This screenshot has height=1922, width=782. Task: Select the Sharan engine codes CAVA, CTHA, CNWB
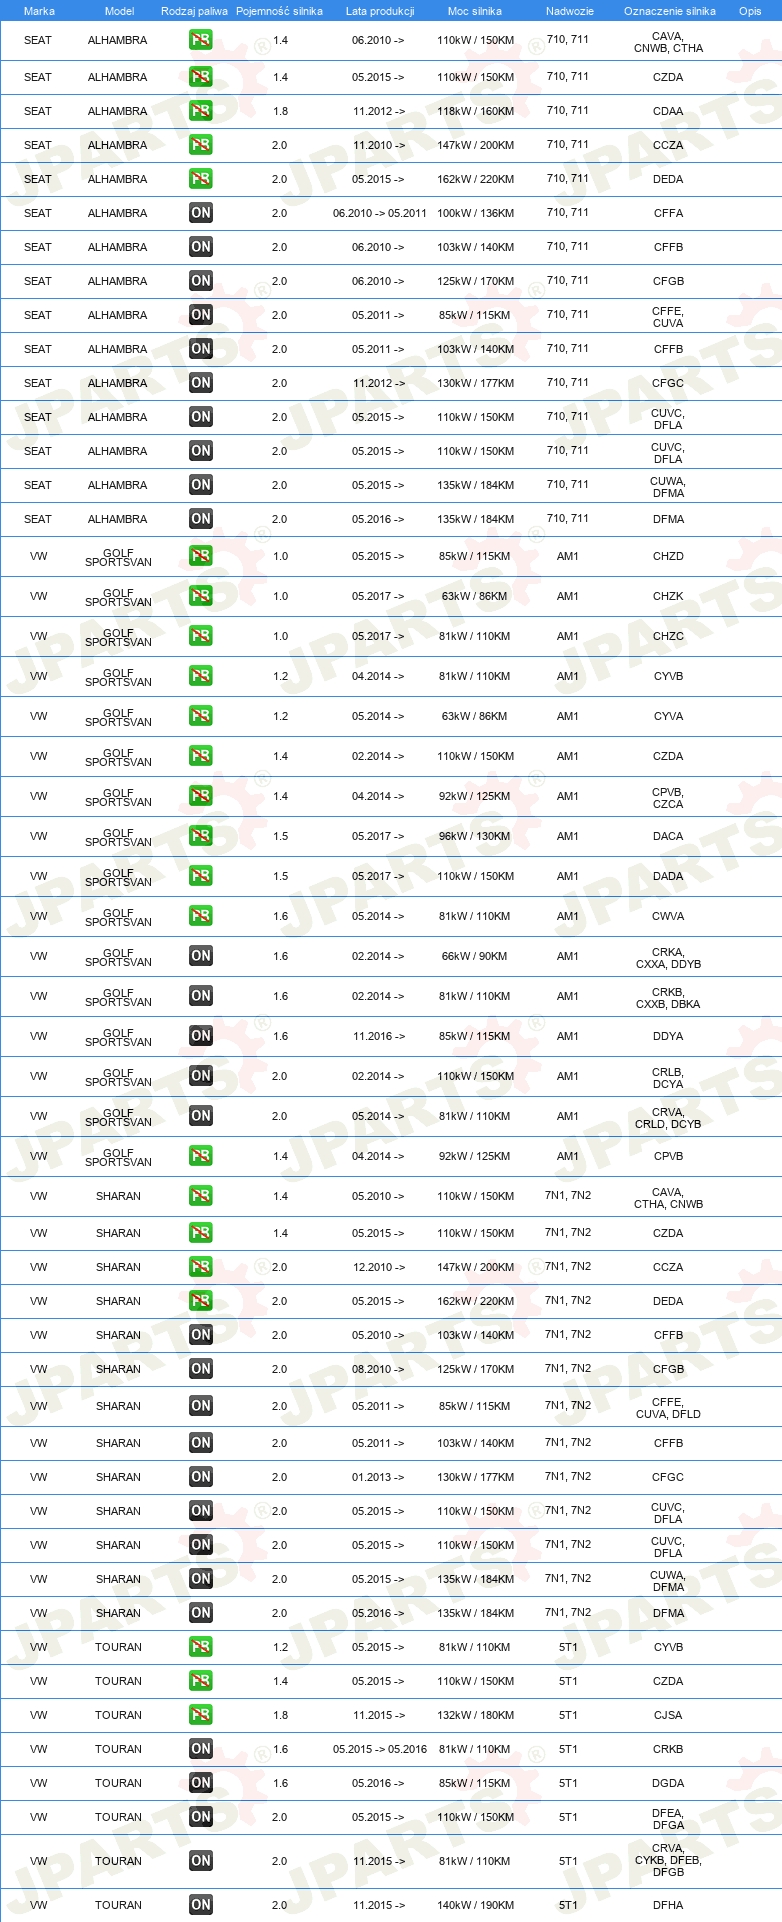tap(668, 1198)
